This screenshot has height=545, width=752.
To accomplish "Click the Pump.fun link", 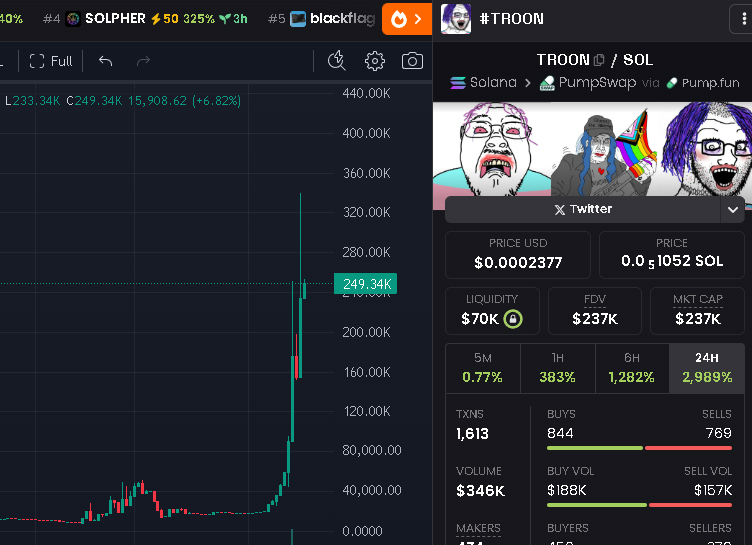I will click(x=703, y=83).
